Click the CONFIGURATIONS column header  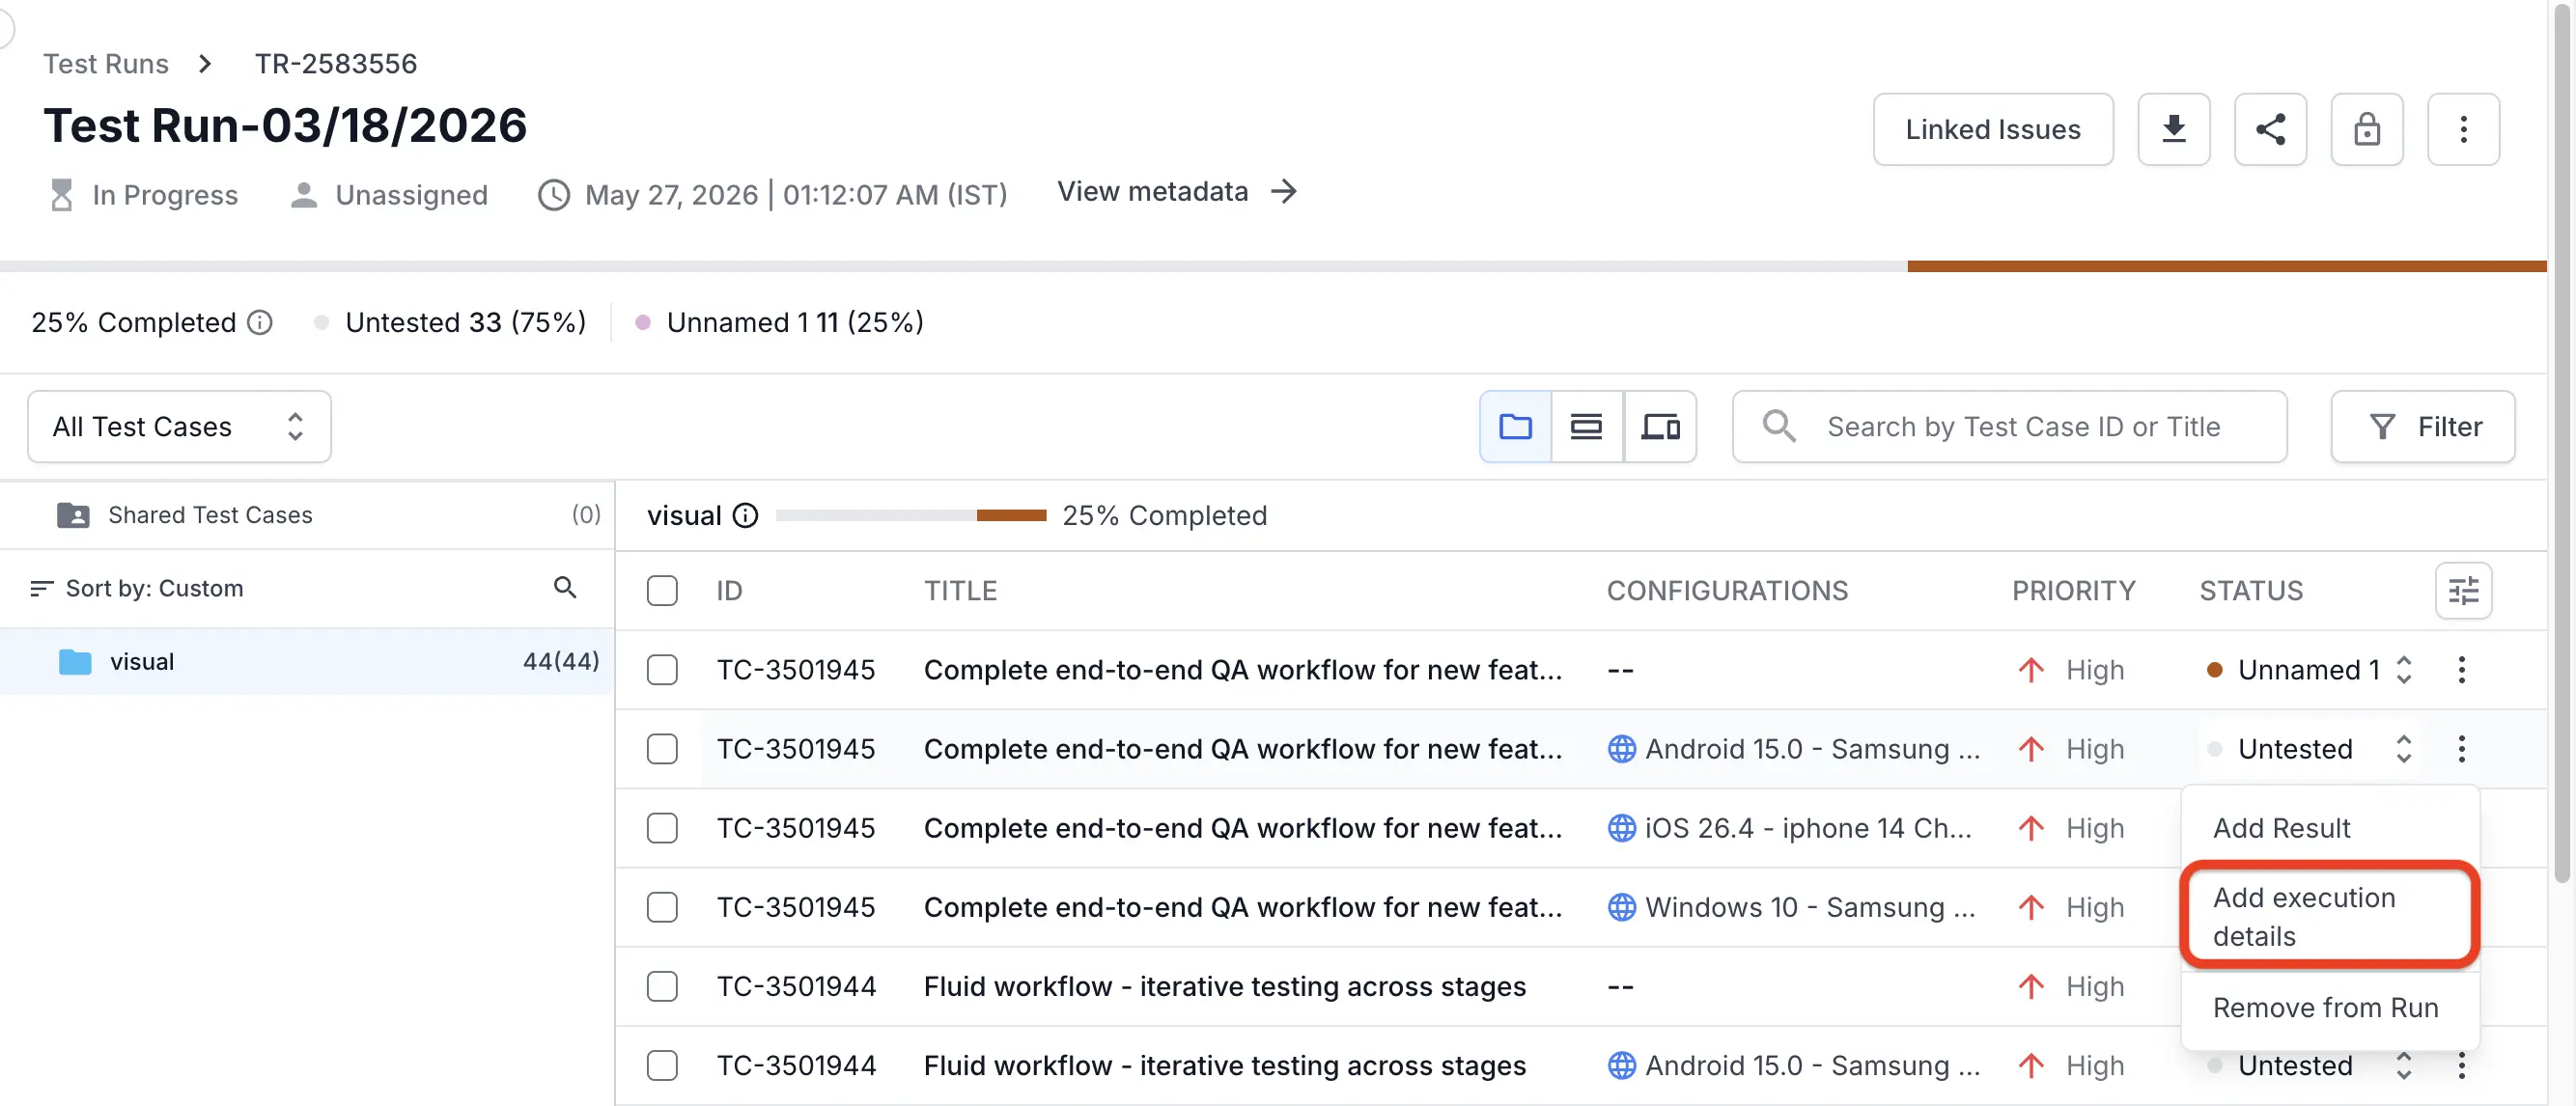coord(1727,590)
